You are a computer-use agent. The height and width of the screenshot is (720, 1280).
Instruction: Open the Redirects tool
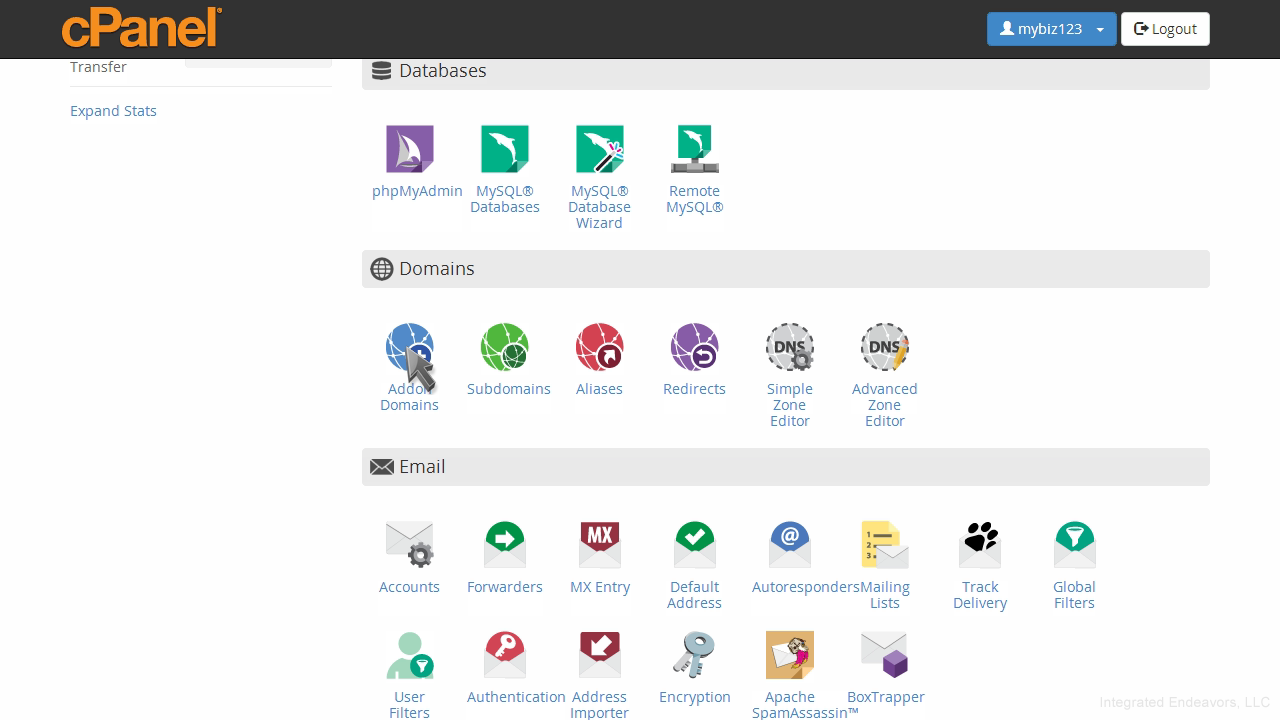tap(694, 348)
